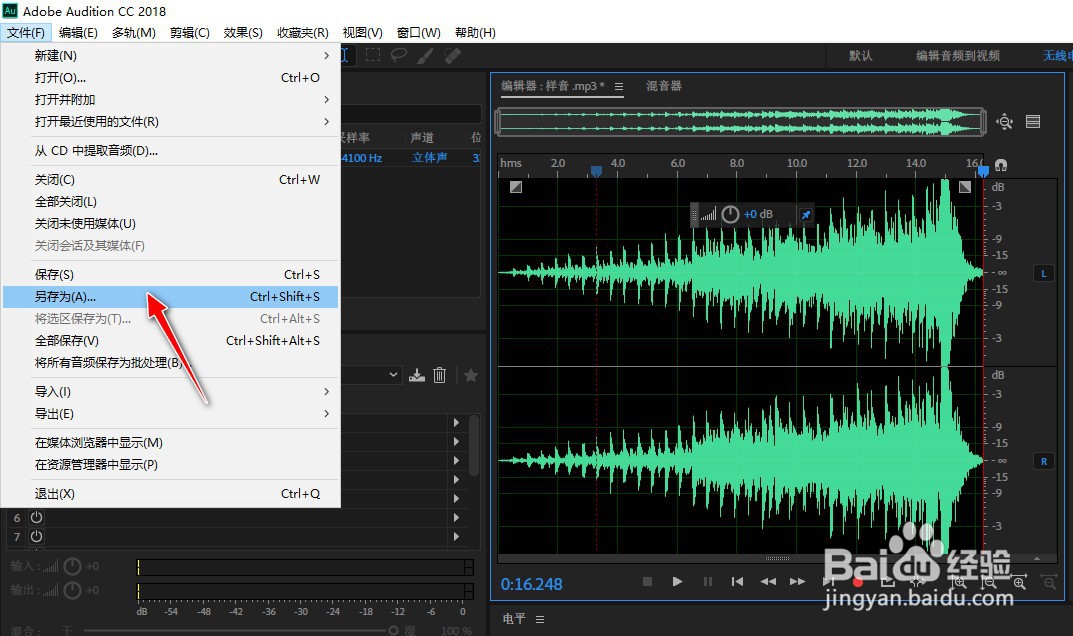Choose 全部关闭(L) menu item
The width and height of the screenshot is (1073, 636).
click(171, 201)
